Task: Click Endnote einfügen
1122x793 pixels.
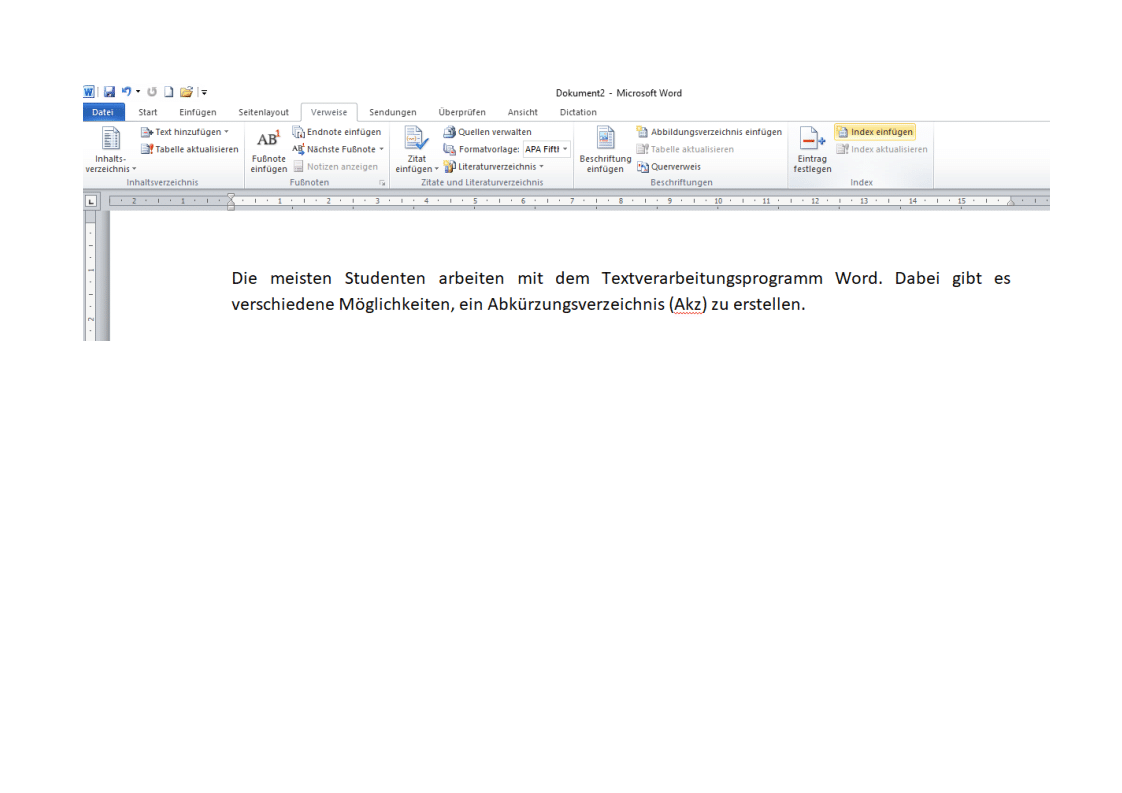Action: [336, 132]
